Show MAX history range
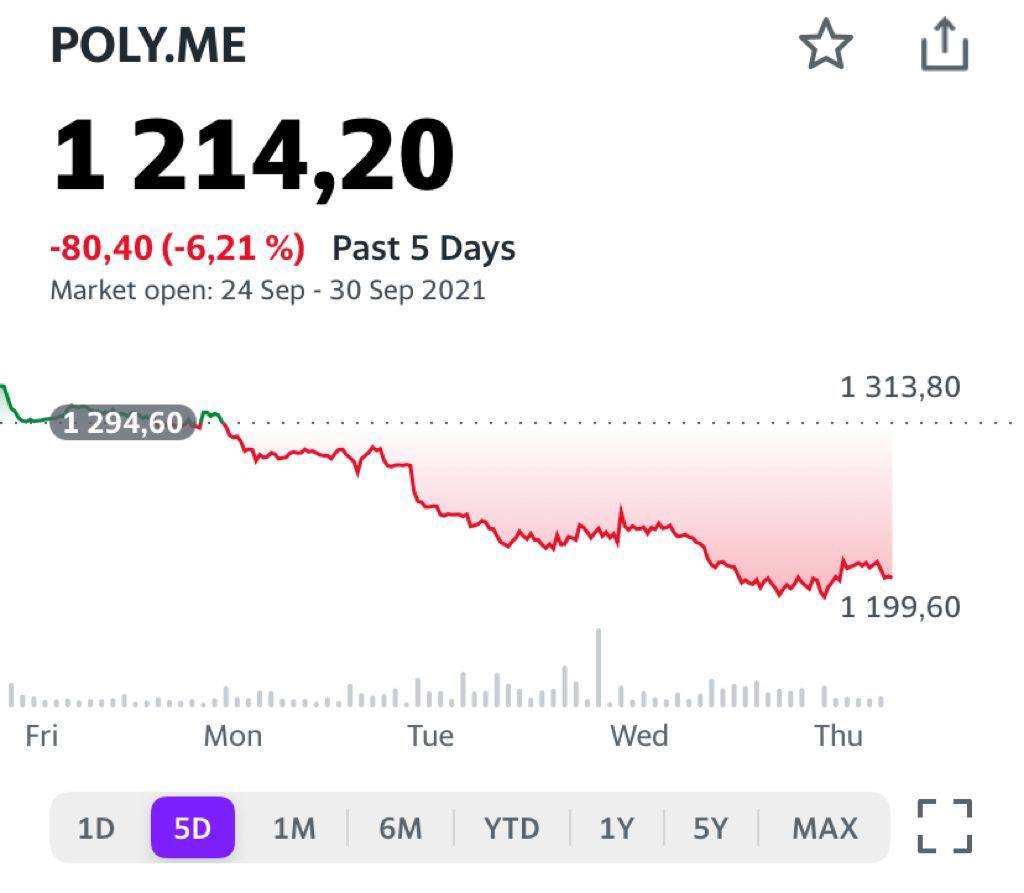This screenshot has height=893, width=1024. [x=825, y=828]
